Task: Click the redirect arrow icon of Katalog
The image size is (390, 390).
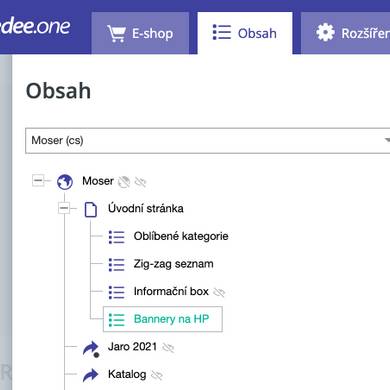Action: coord(91,375)
